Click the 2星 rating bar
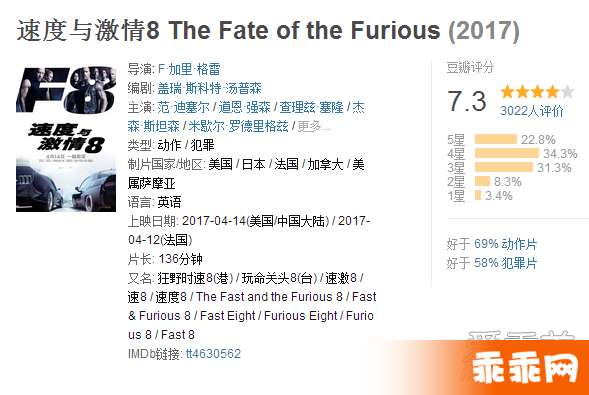589x395 pixels. coord(482,181)
